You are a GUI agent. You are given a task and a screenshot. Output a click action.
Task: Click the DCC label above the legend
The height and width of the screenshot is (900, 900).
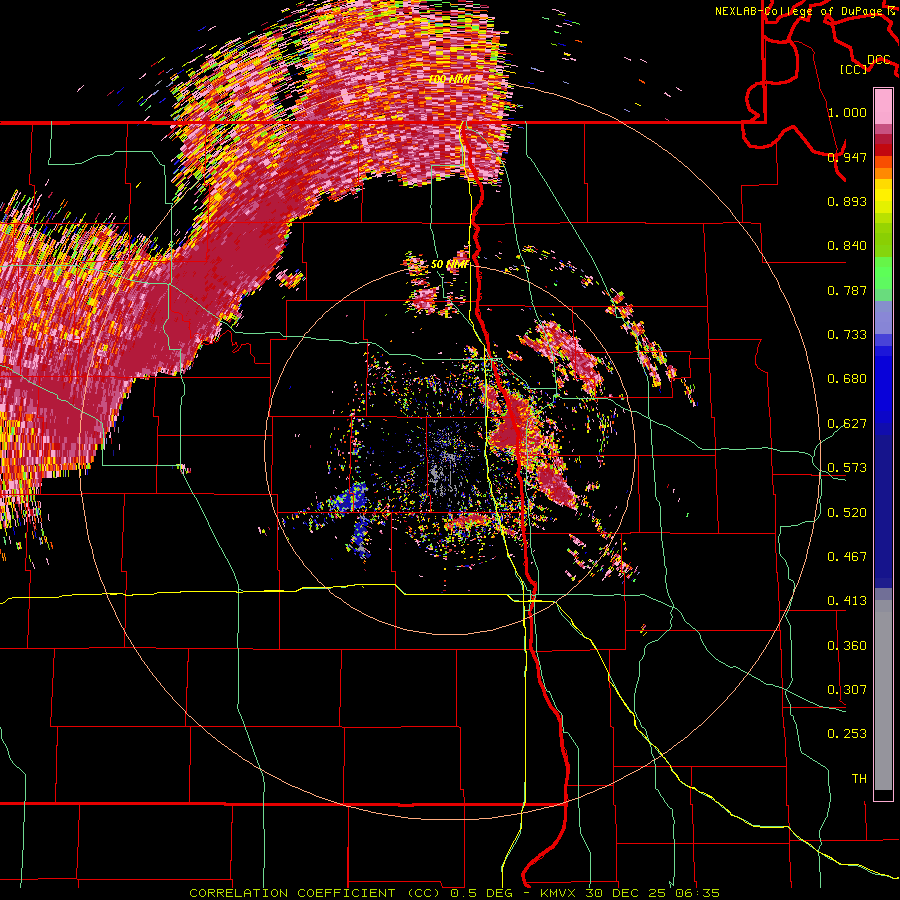[879, 60]
